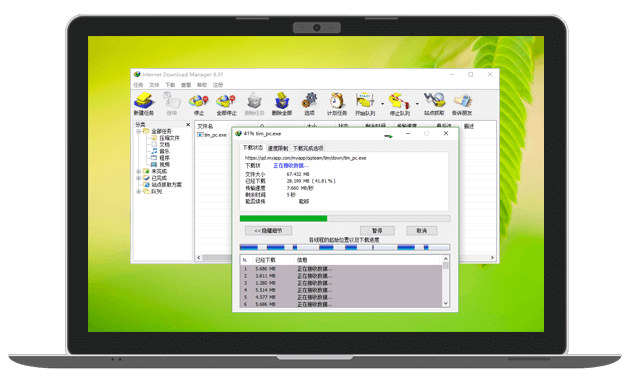This screenshot has width=630, height=380.
Task: Expand the 队列 tree node
Action: click(x=138, y=192)
